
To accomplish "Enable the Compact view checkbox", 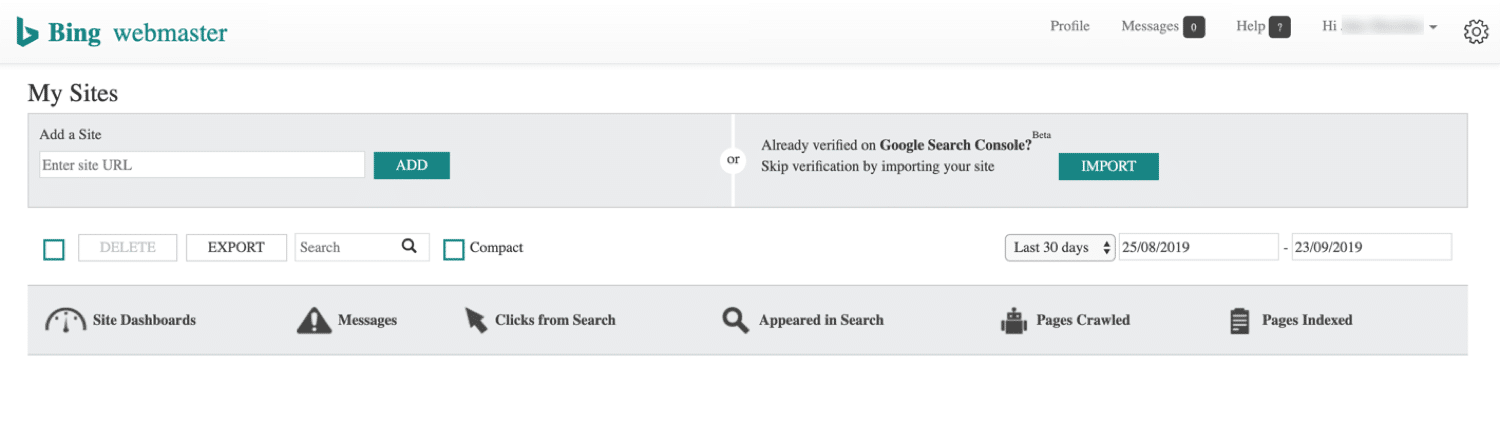I will coord(454,249).
